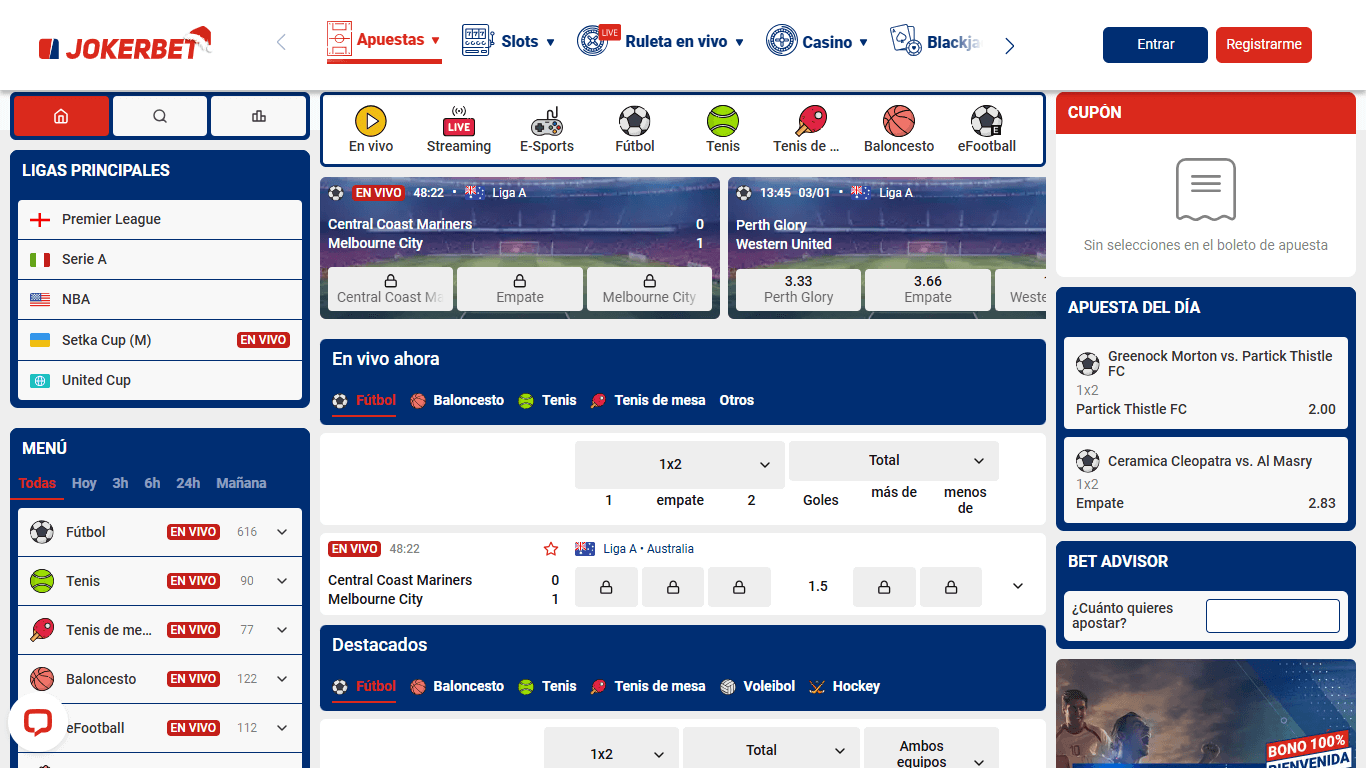Open United Cup league
Screen dimensions: 1366x768
coord(160,380)
